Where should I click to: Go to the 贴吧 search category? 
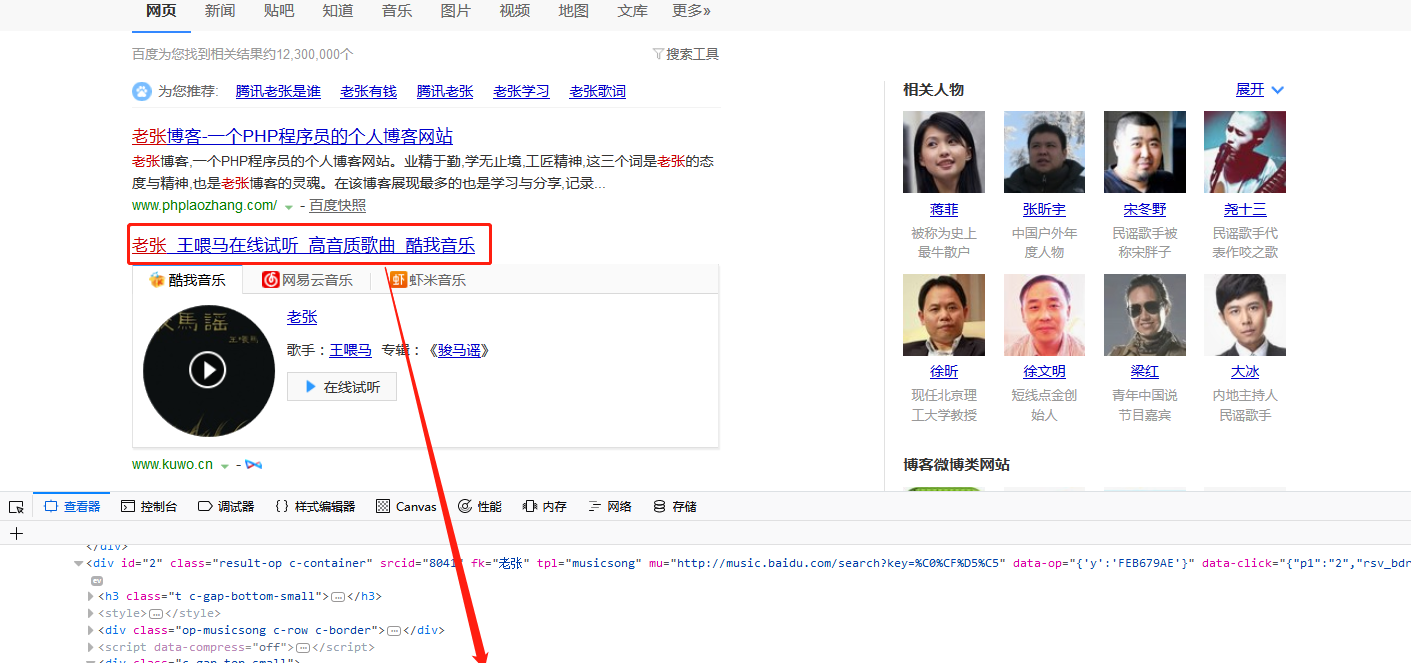coord(279,11)
